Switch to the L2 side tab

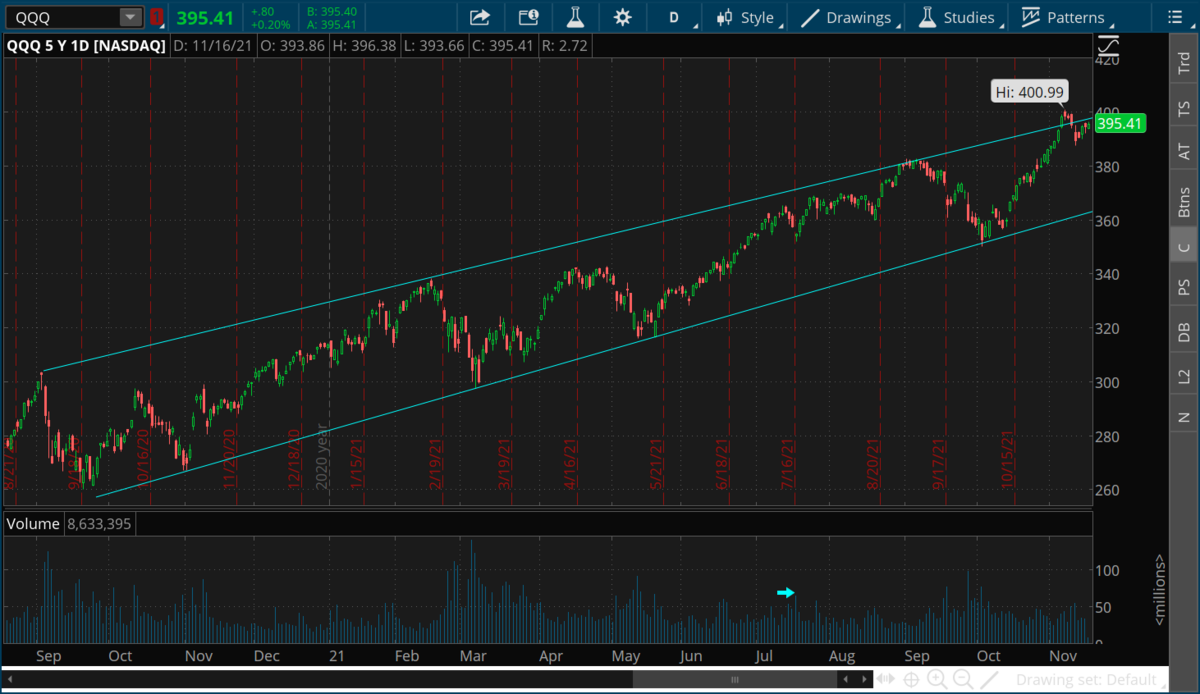[x=1184, y=377]
